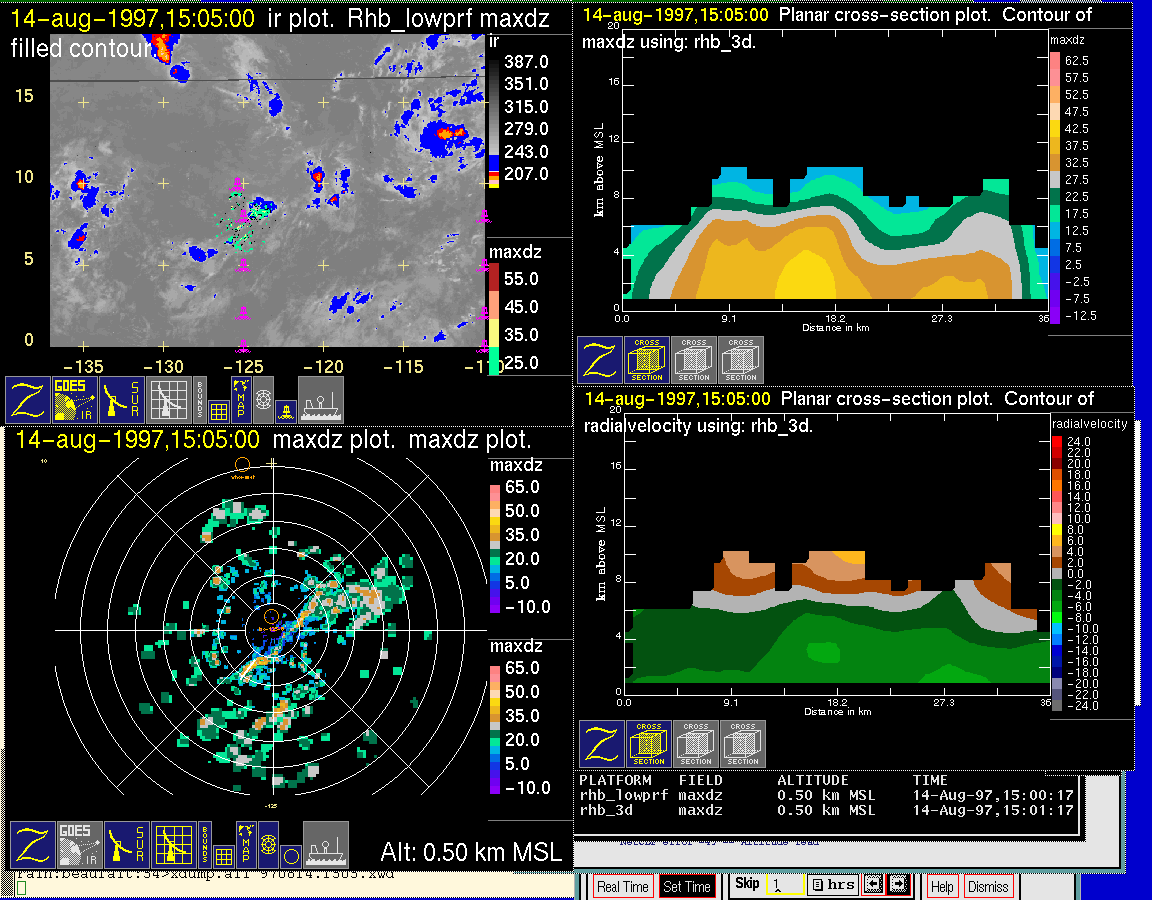
Task: Click the Z icon in IR plot toolbar
Action: [29, 399]
